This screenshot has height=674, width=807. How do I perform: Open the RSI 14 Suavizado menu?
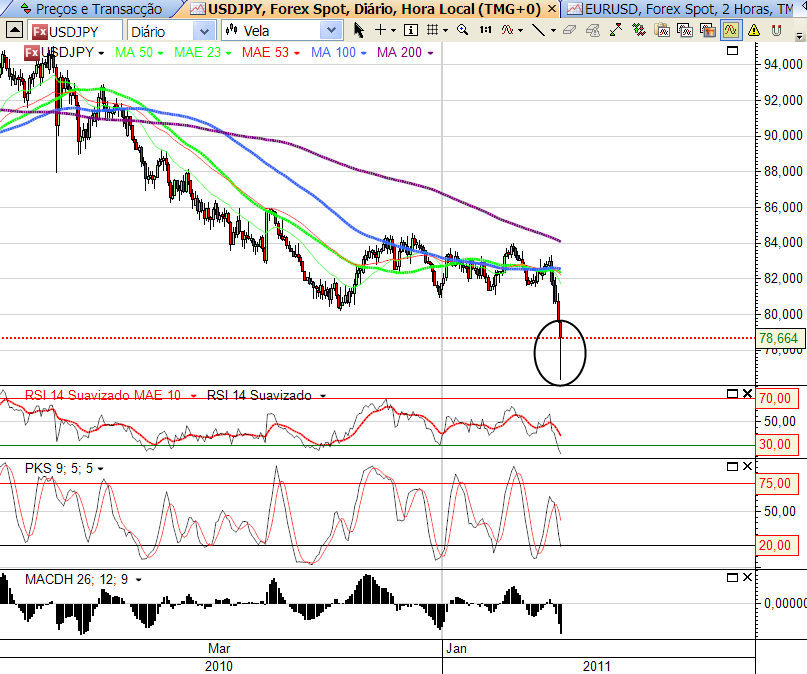tap(323, 396)
